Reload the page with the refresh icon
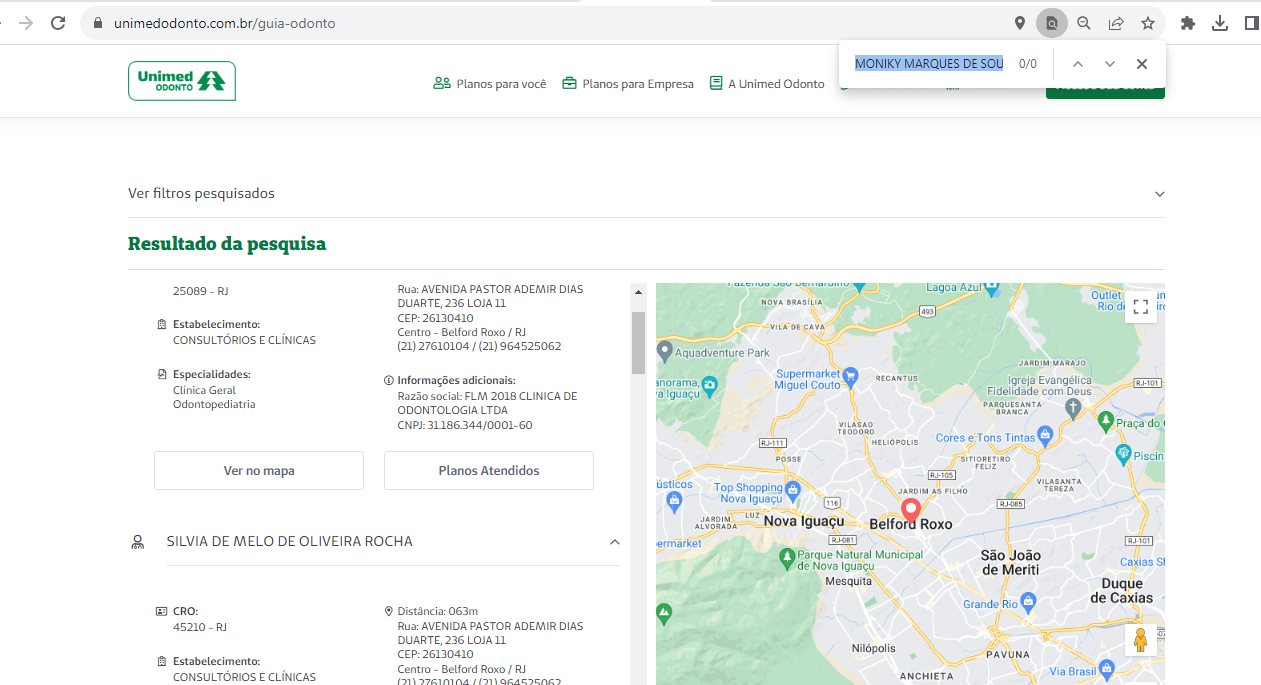1261x685 pixels. (x=58, y=23)
